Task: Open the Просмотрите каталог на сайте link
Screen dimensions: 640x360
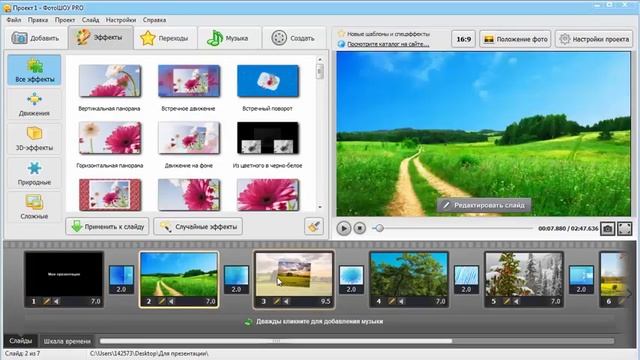Action: point(388,44)
